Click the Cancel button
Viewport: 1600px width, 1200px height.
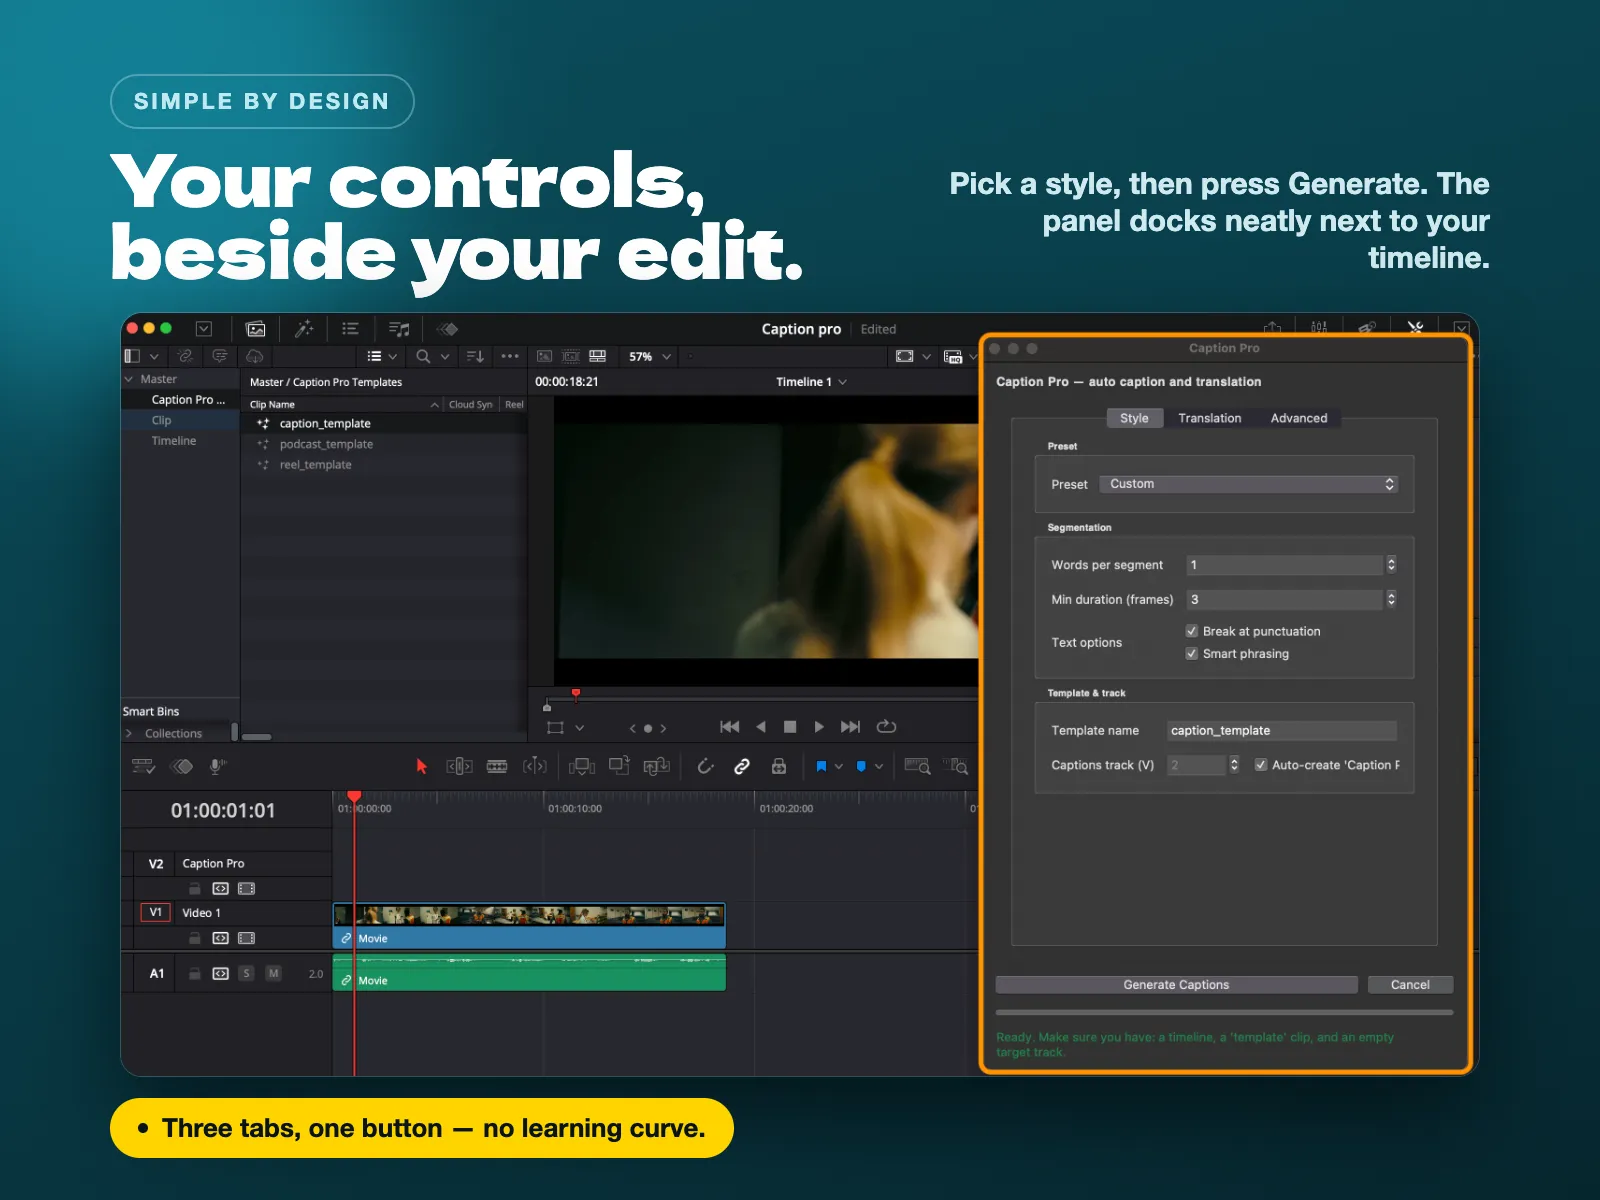click(1410, 985)
